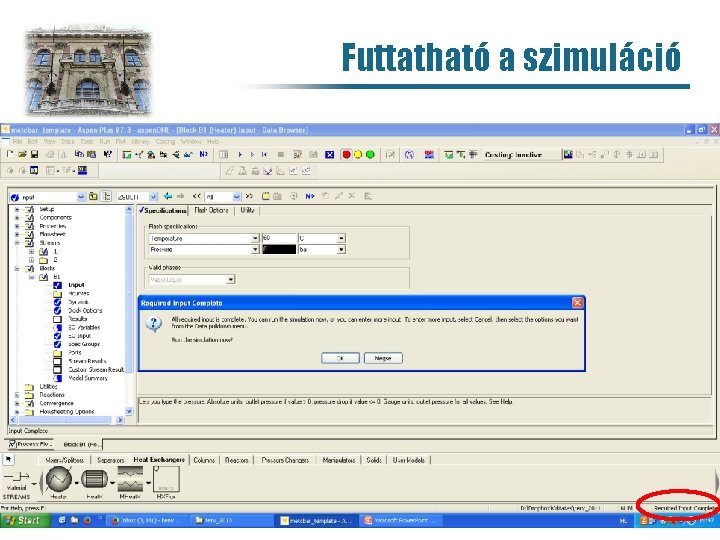The image size is (720, 540).
Task: Start the simulation run with play icon
Action: pyautogui.click(x=240, y=155)
